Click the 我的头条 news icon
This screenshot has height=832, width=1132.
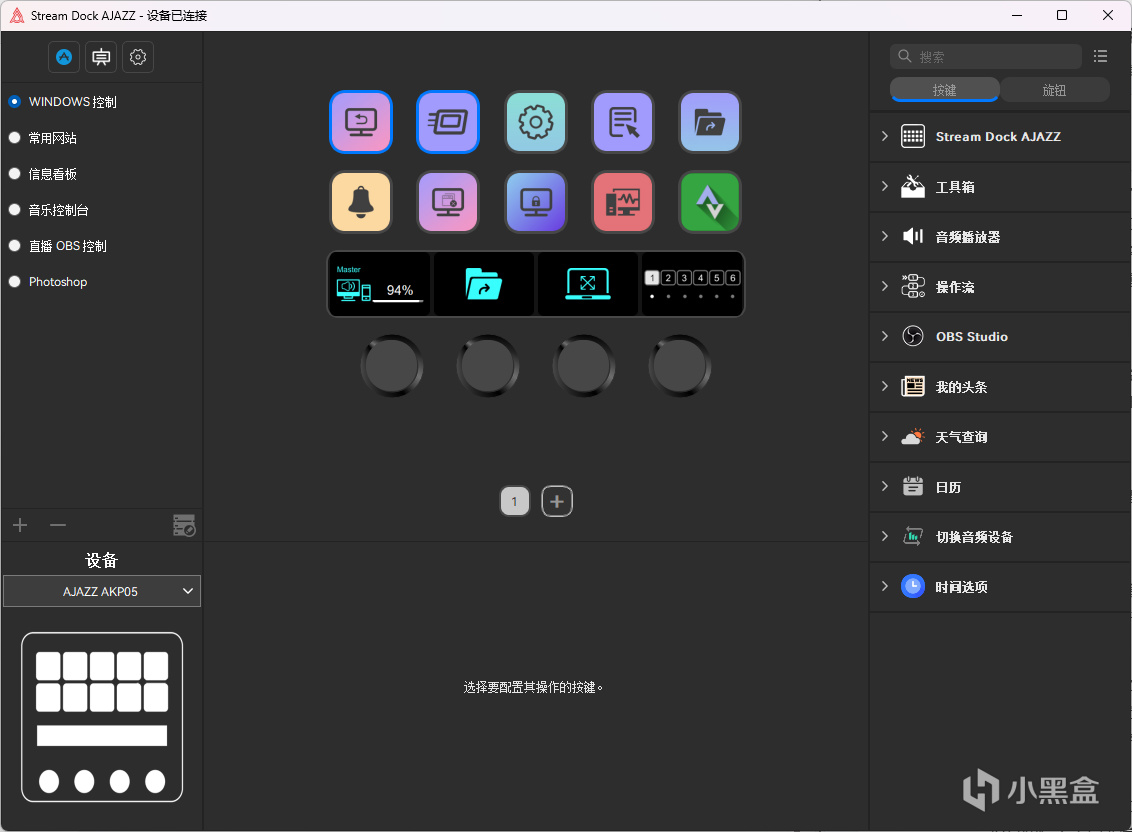tap(913, 386)
